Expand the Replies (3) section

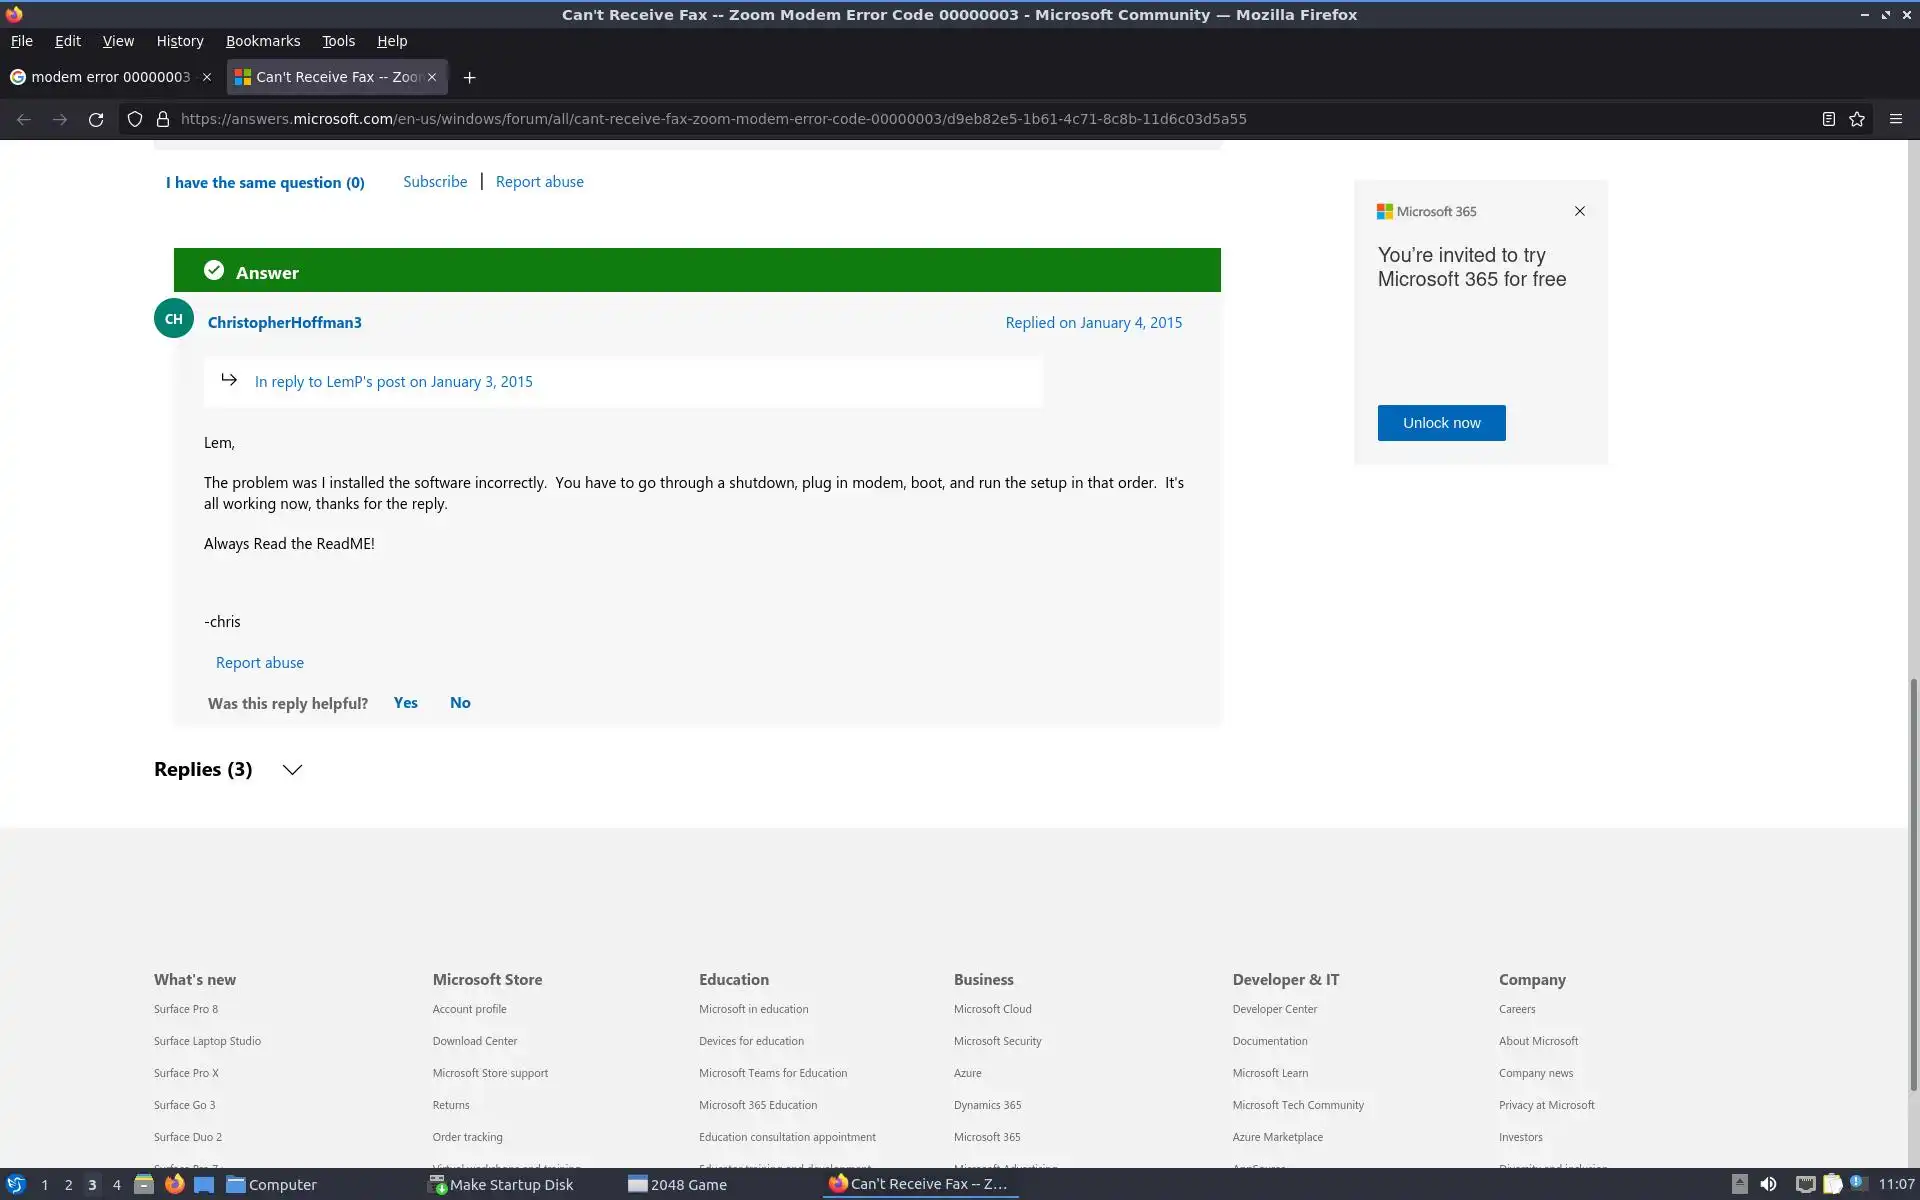click(x=291, y=769)
